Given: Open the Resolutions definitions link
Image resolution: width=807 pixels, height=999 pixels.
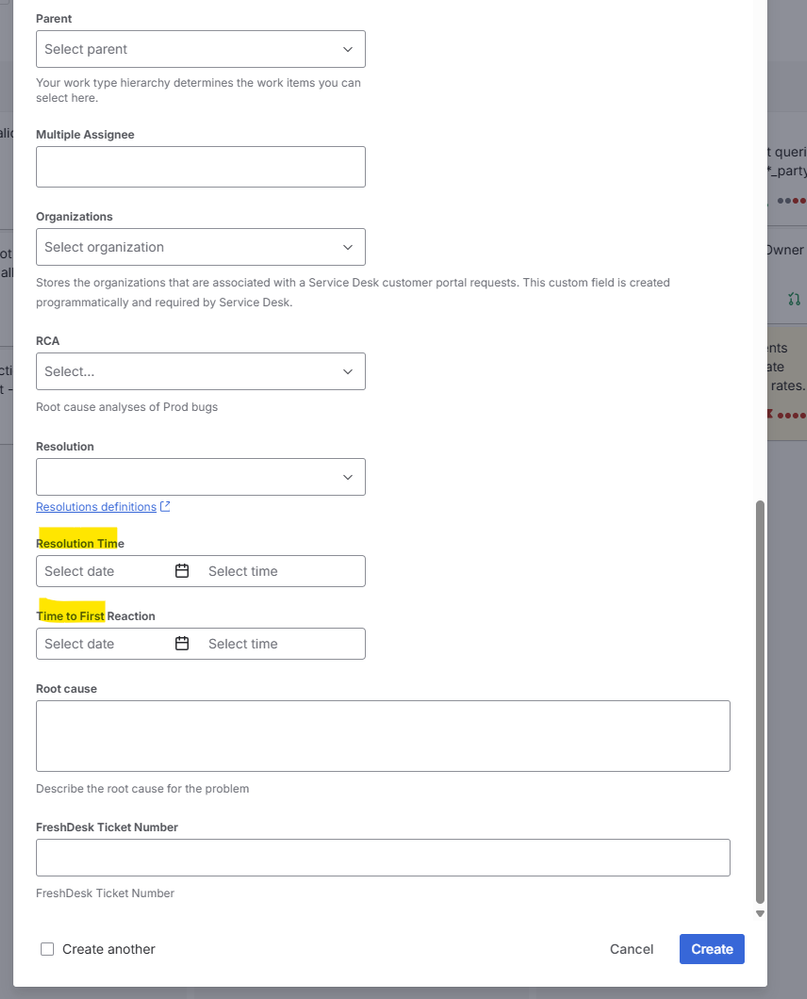Looking at the screenshot, I should pyautogui.click(x=96, y=507).
